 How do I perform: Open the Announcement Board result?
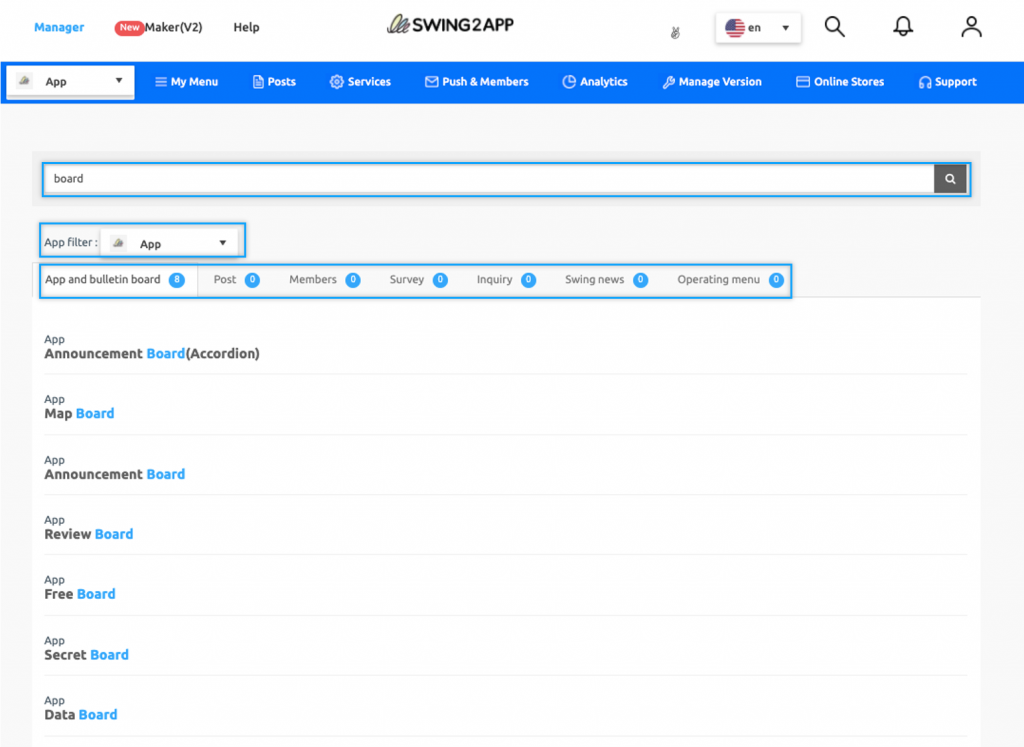114,473
